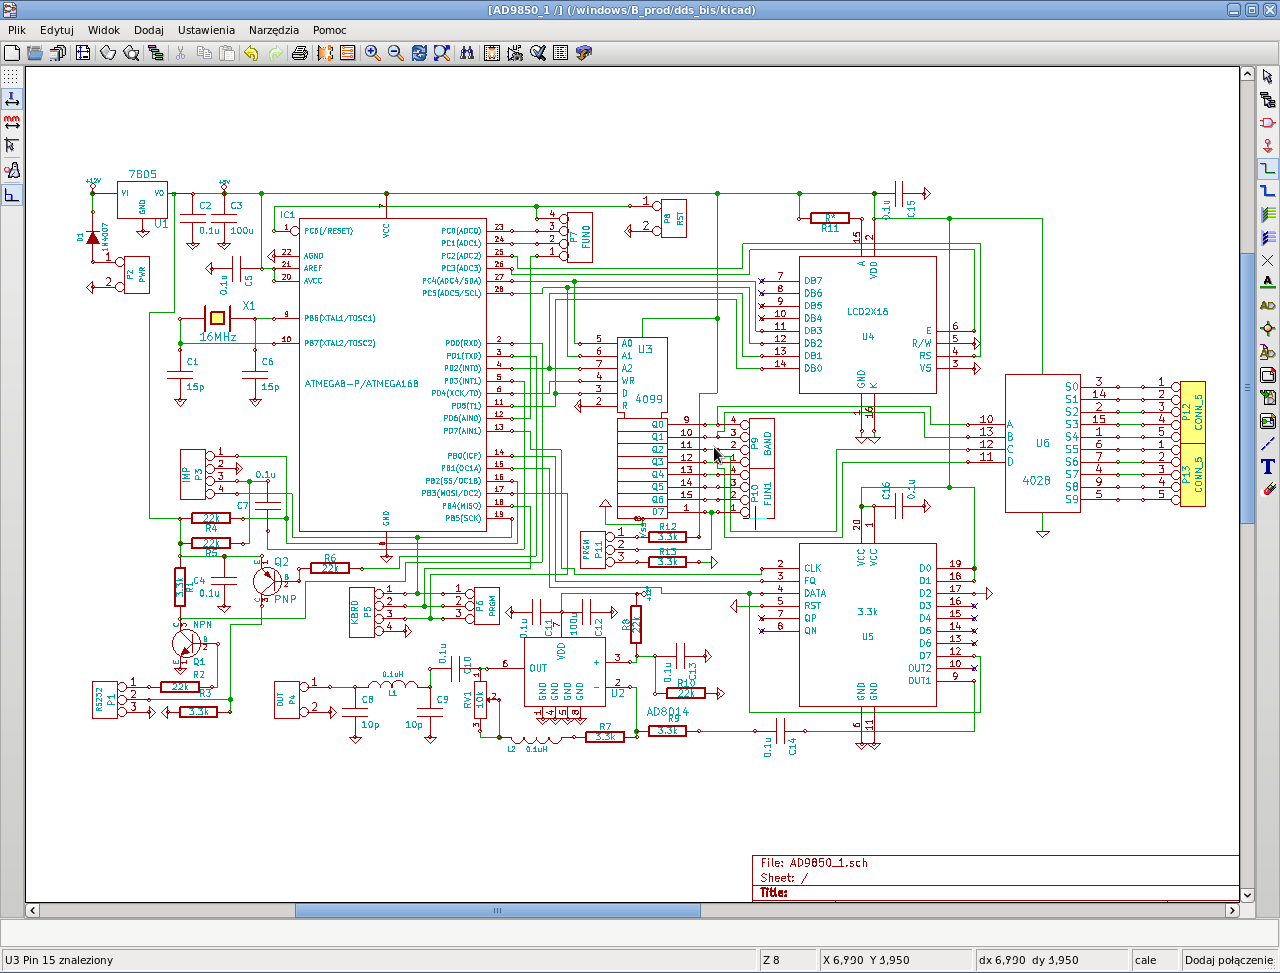
Task: Switch units to inches
Action: (x=11, y=99)
